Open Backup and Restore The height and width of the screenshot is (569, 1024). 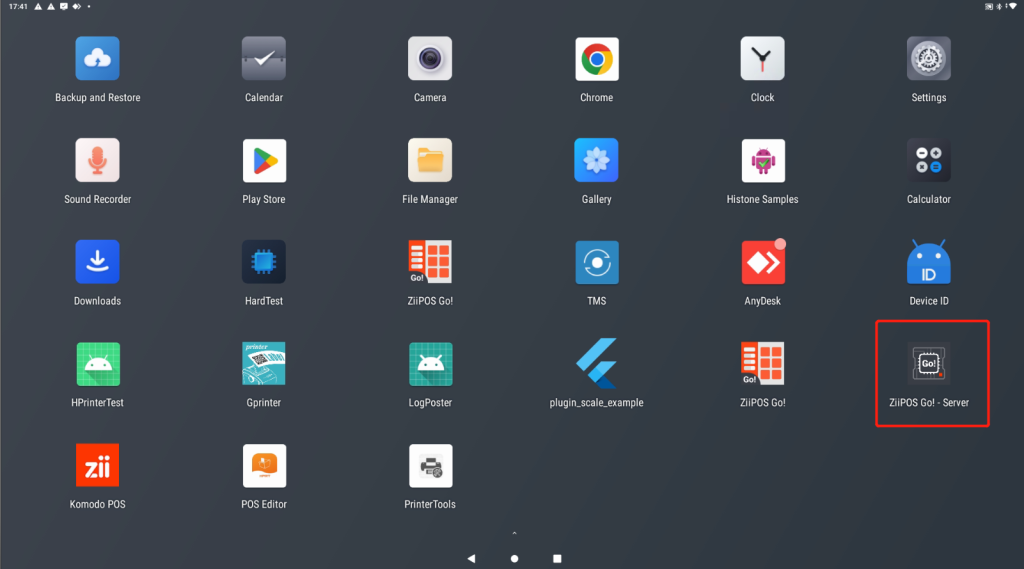[x=97, y=59]
